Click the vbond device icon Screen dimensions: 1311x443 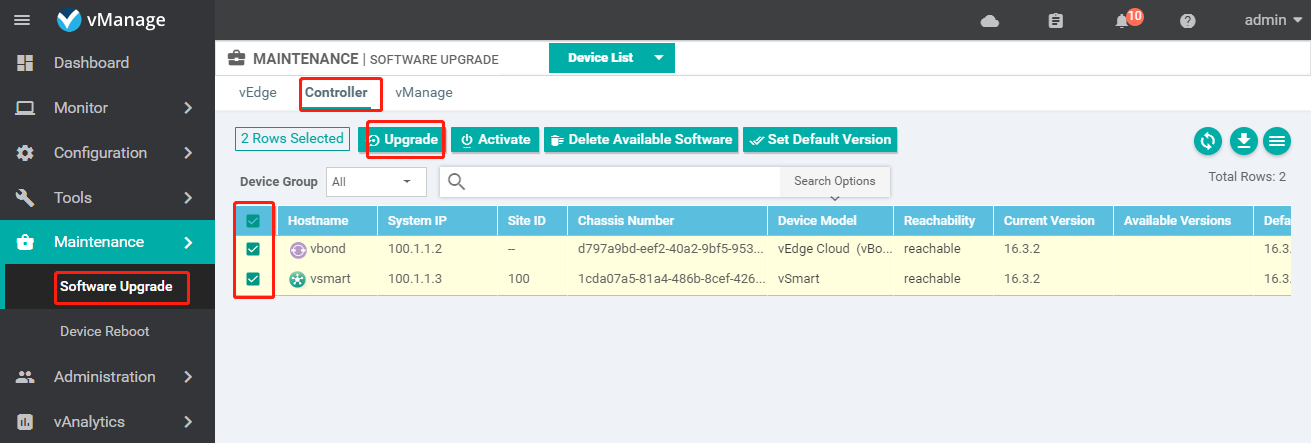click(x=298, y=250)
